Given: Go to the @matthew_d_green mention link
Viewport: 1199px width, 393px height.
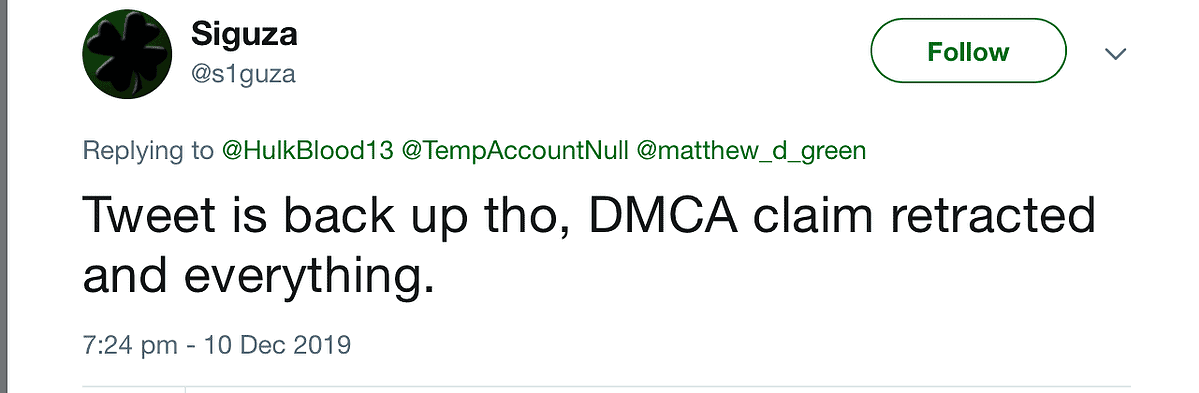Looking at the screenshot, I should click(751, 151).
